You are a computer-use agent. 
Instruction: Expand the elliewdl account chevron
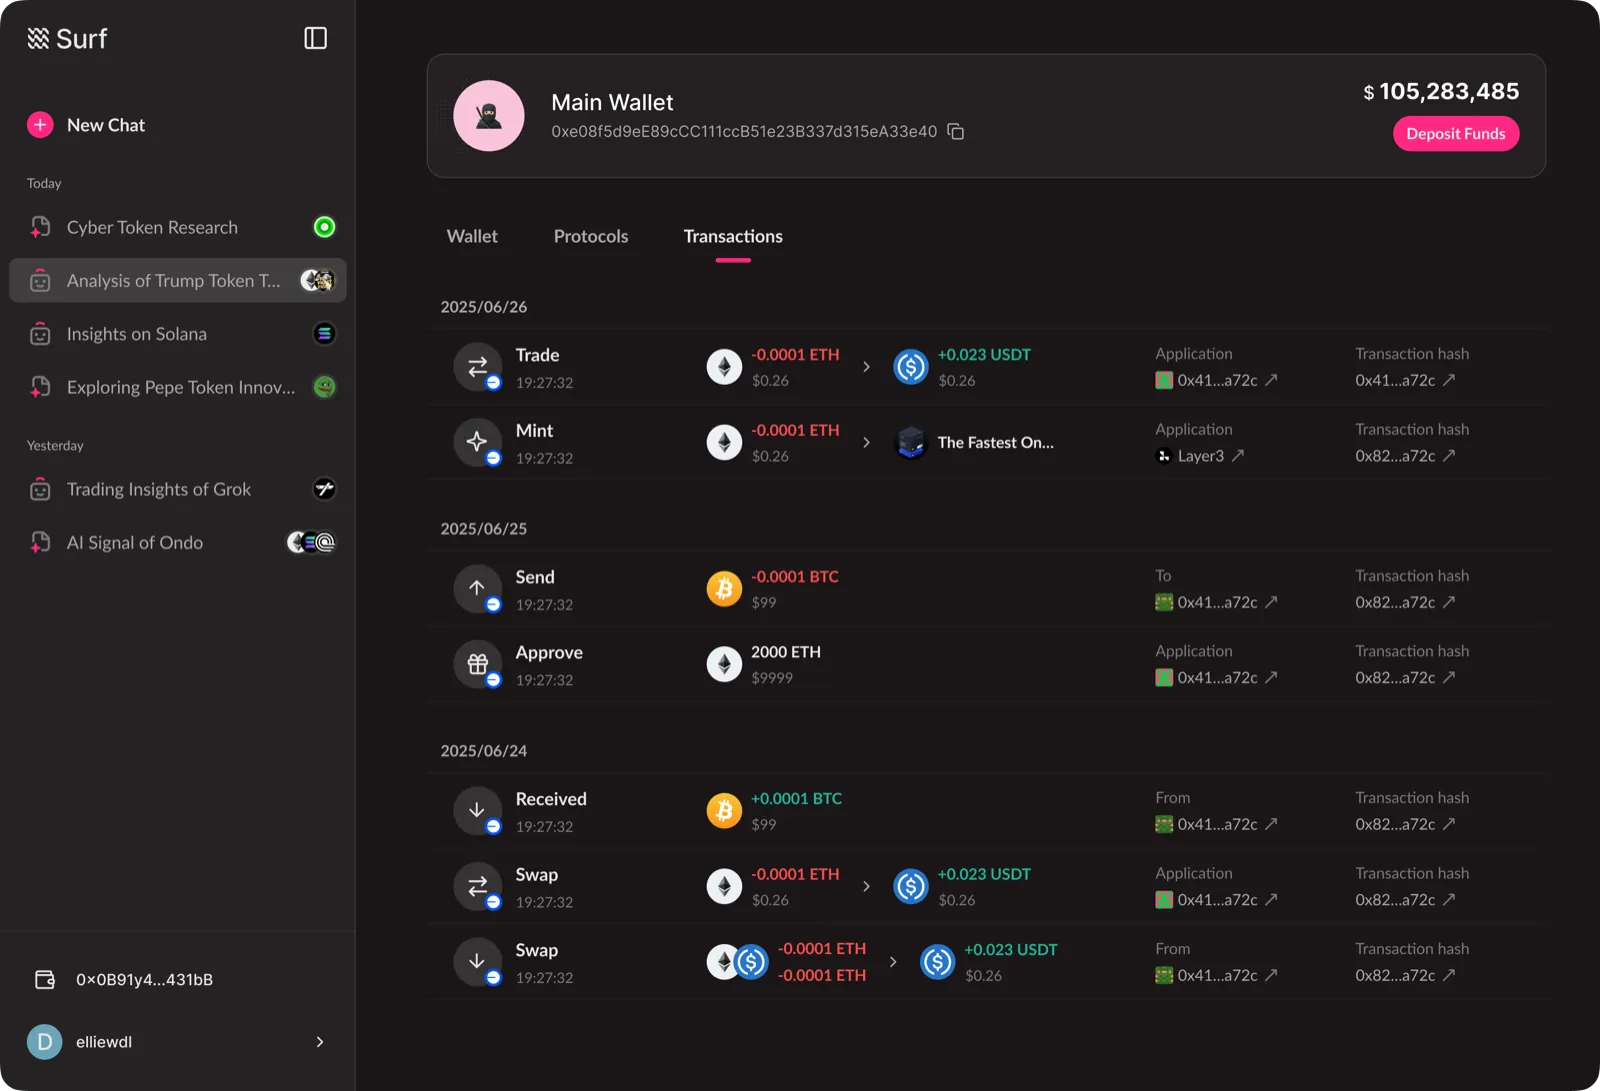[320, 1042]
